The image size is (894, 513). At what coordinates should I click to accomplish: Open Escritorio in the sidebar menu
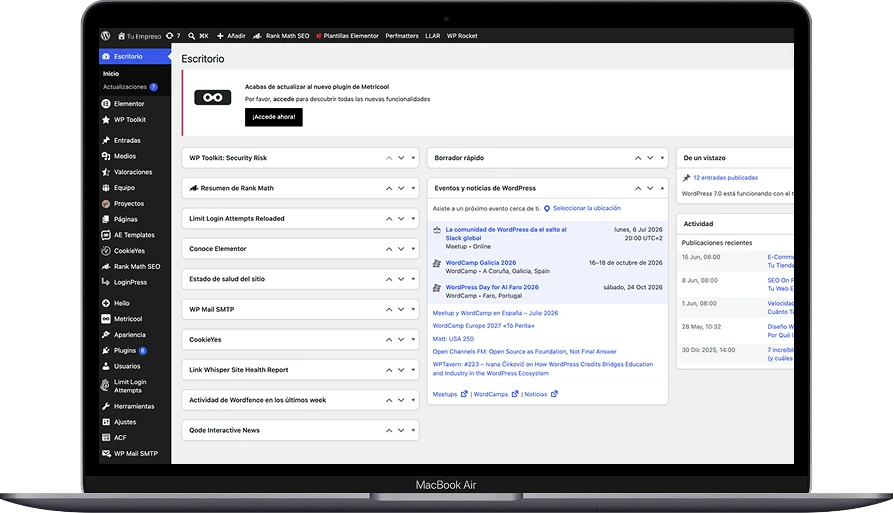coord(135,56)
